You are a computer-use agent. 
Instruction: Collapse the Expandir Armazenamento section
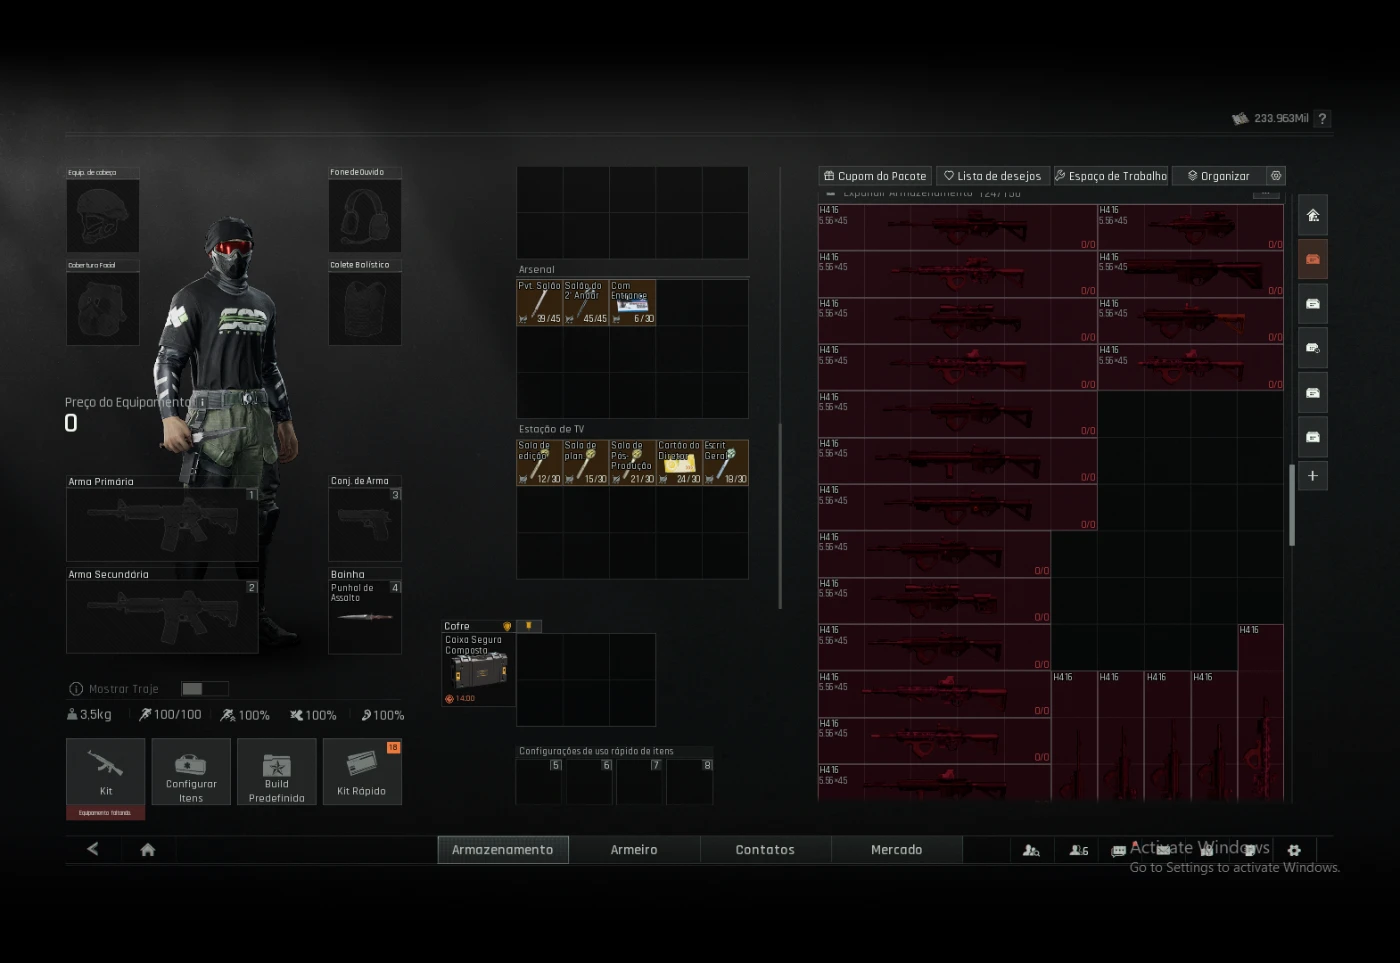(x=831, y=194)
